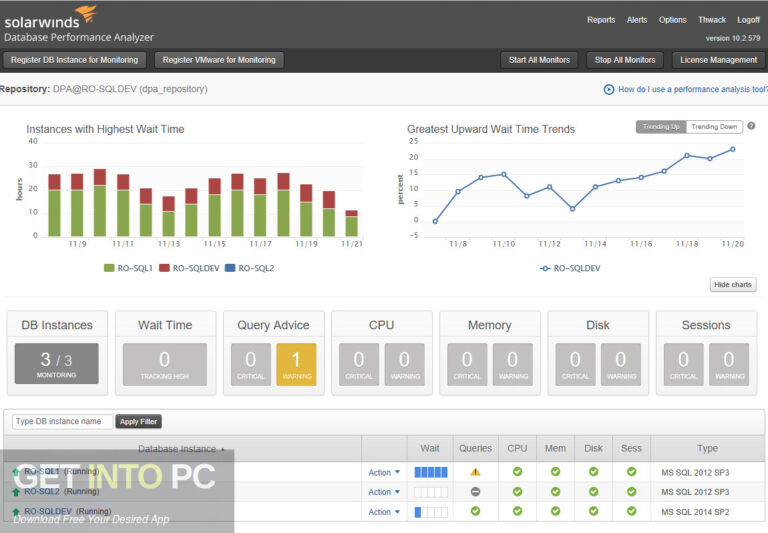This screenshot has width=768, height=533.
Task: Click RO-SQL2 Mem status check icon
Action: click(x=555, y=491)
